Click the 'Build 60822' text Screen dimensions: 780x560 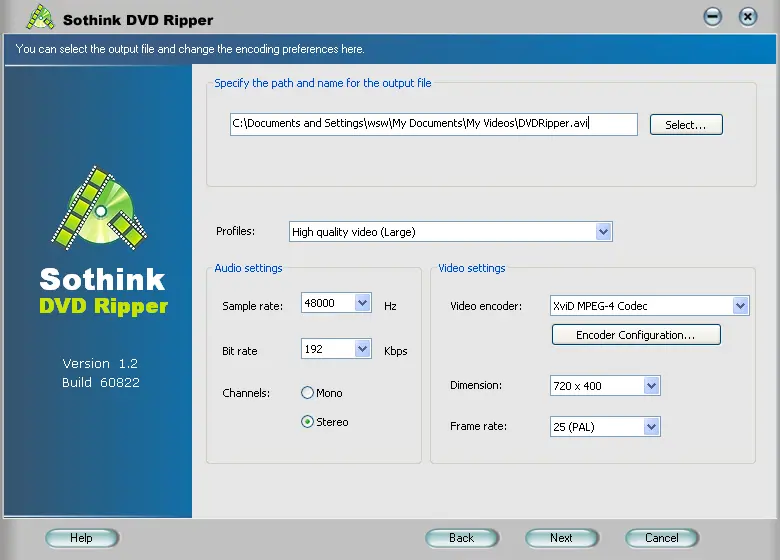click(x=100, y=382)
